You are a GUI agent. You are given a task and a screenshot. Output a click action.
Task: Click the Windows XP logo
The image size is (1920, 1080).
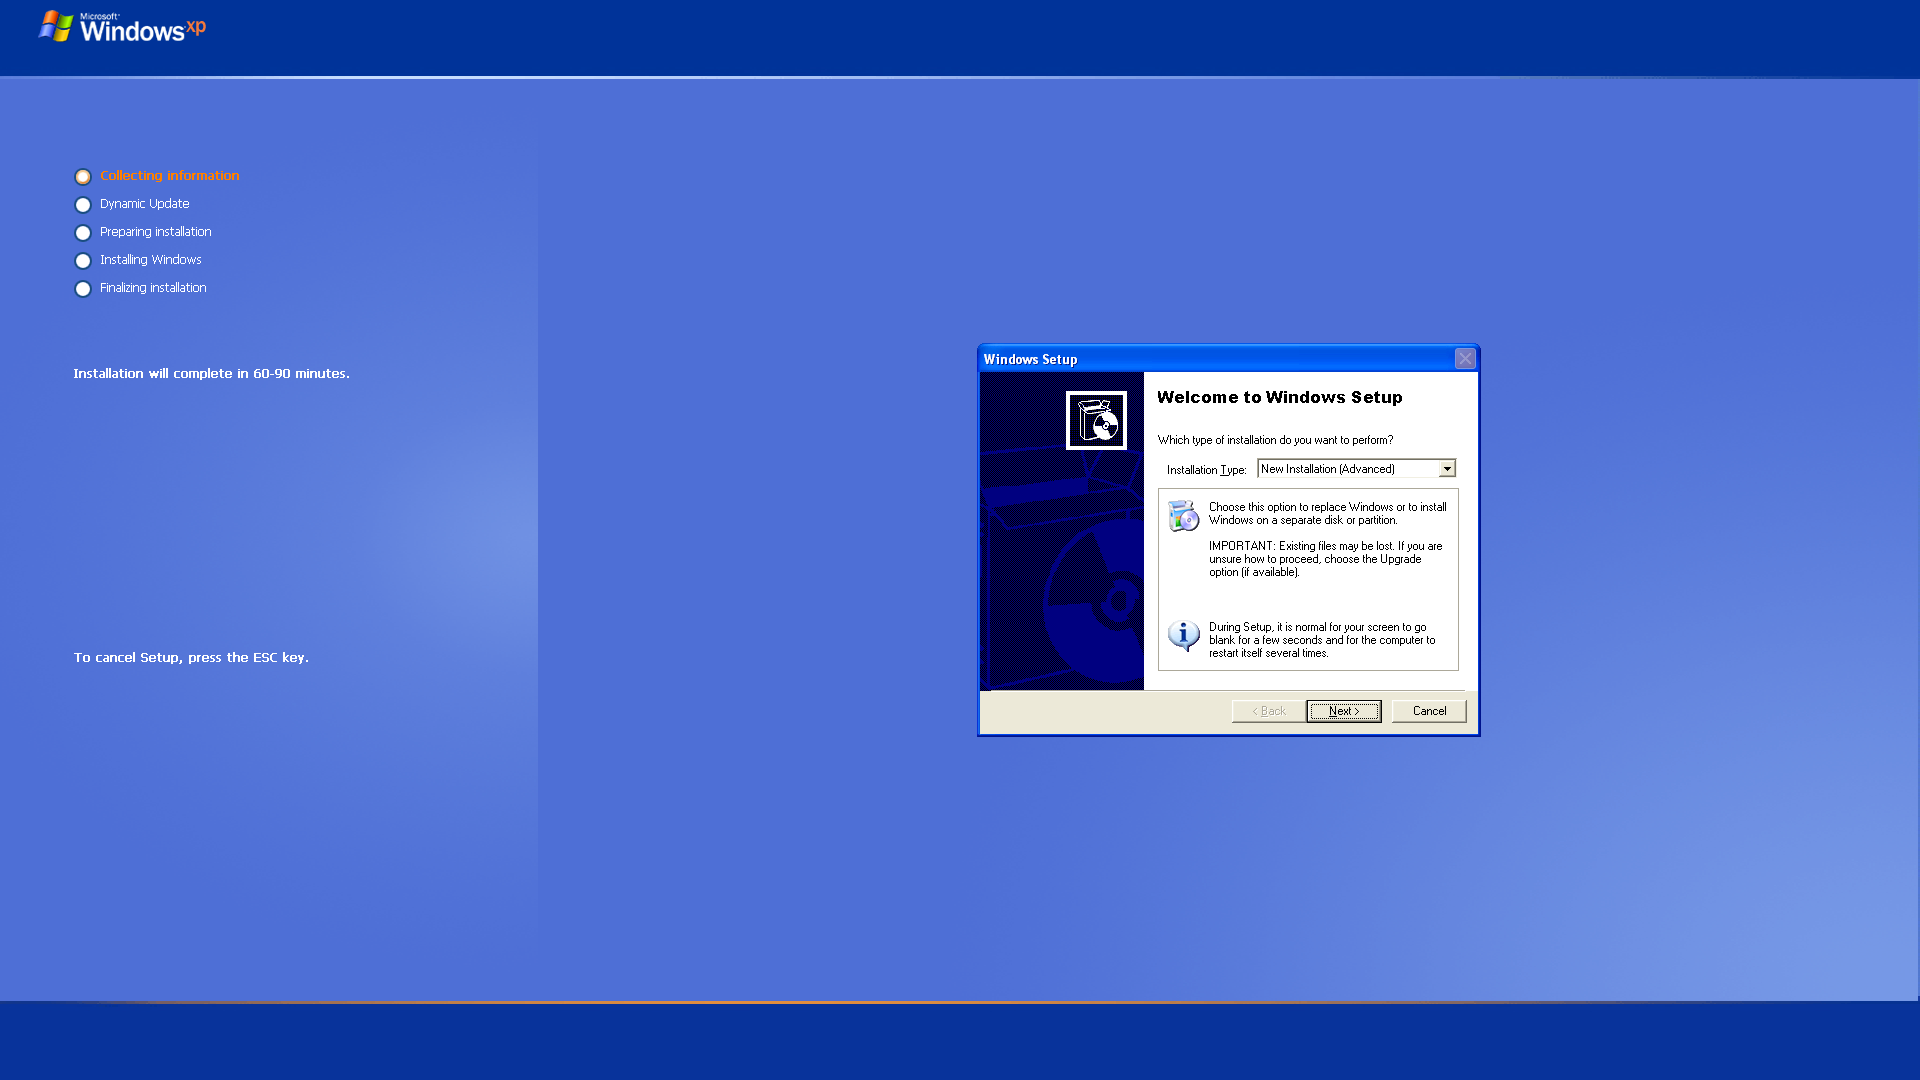pyautogui.click(x=122, y=28)
